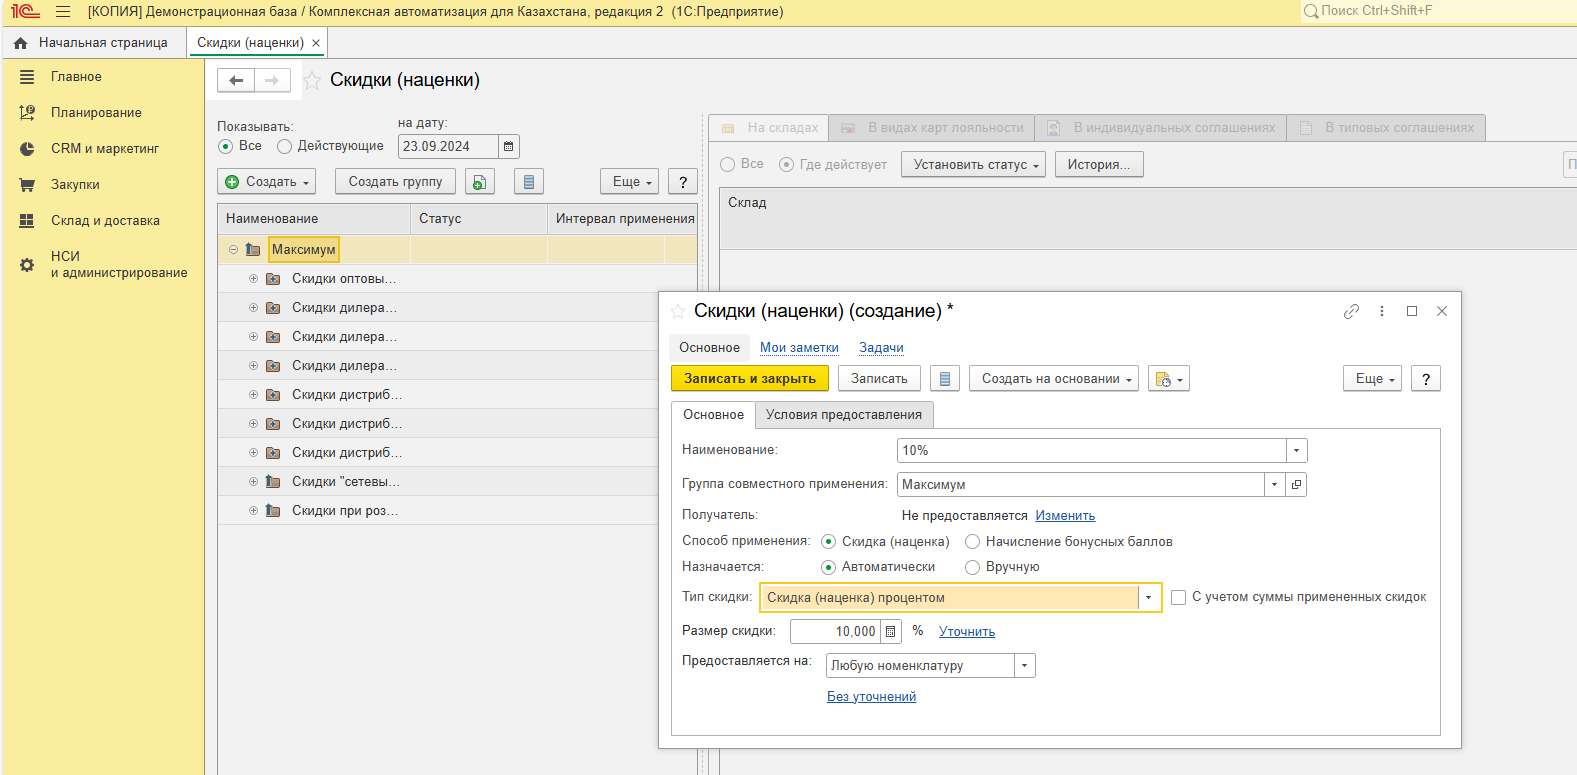Click the Уточнить link
This screenshot has width=1577, height=775.
966,632
